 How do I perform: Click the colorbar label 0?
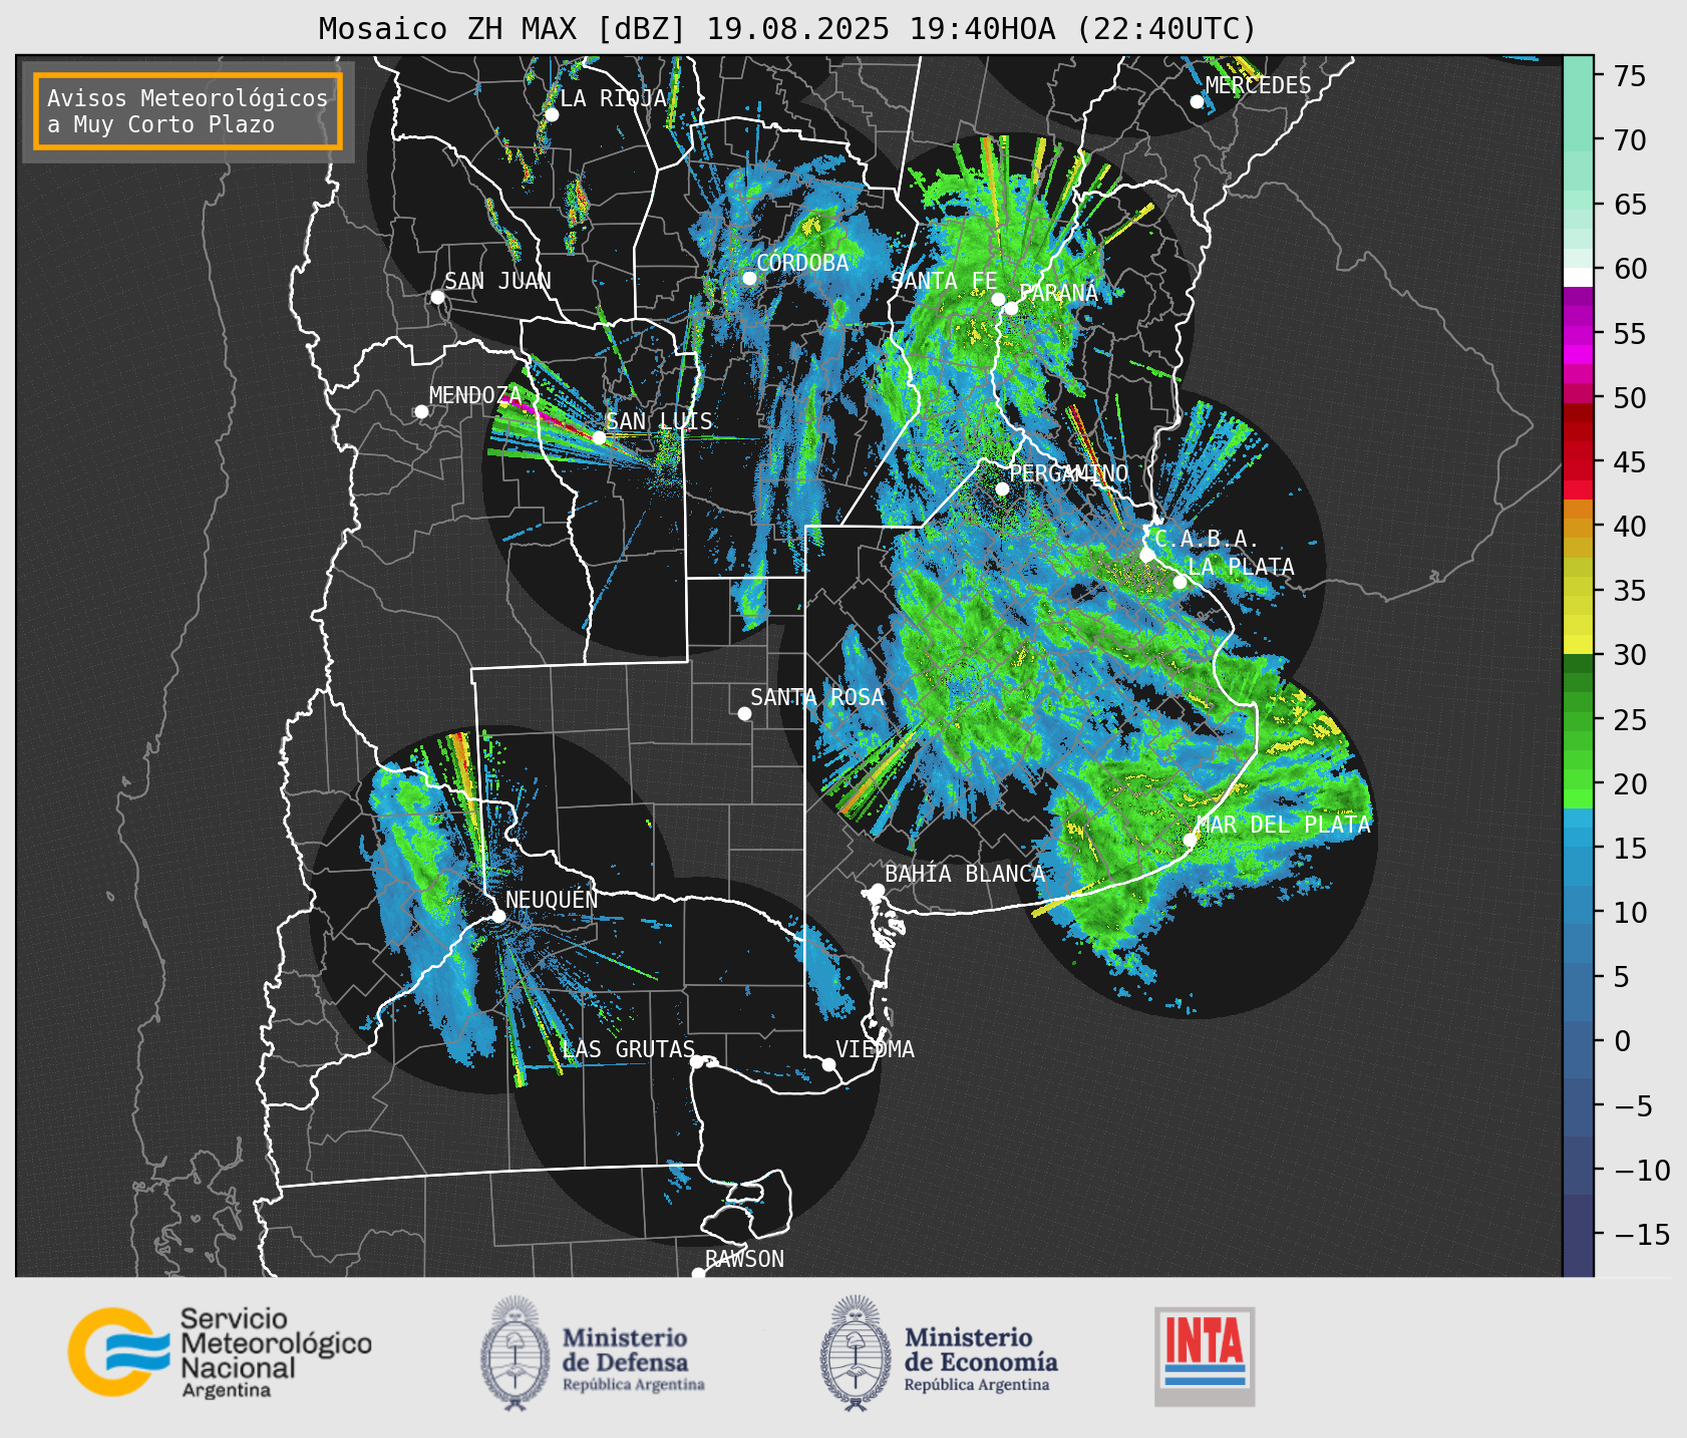(x=1622, y=1041)
